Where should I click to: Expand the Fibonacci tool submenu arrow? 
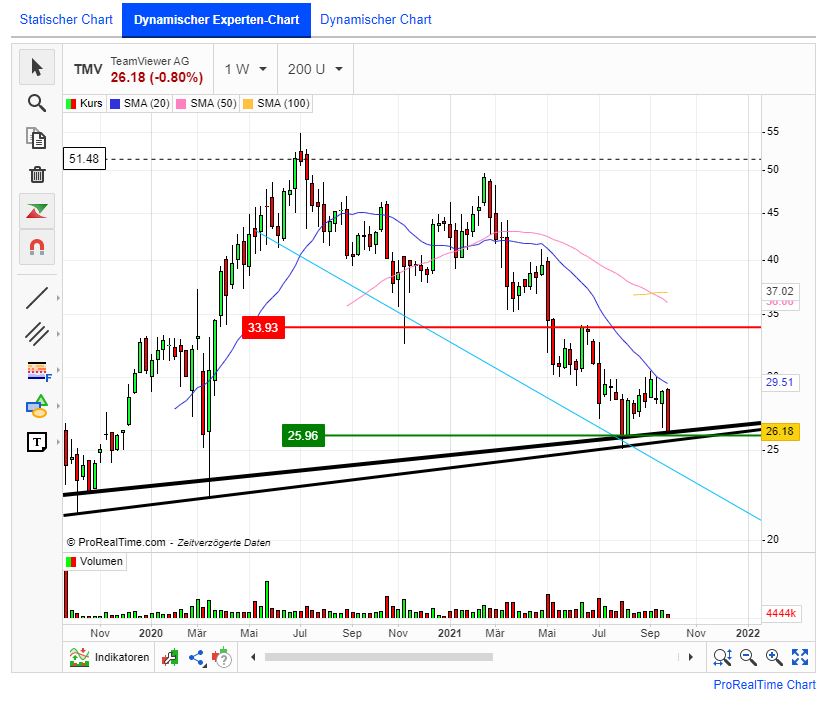(58, 370)
